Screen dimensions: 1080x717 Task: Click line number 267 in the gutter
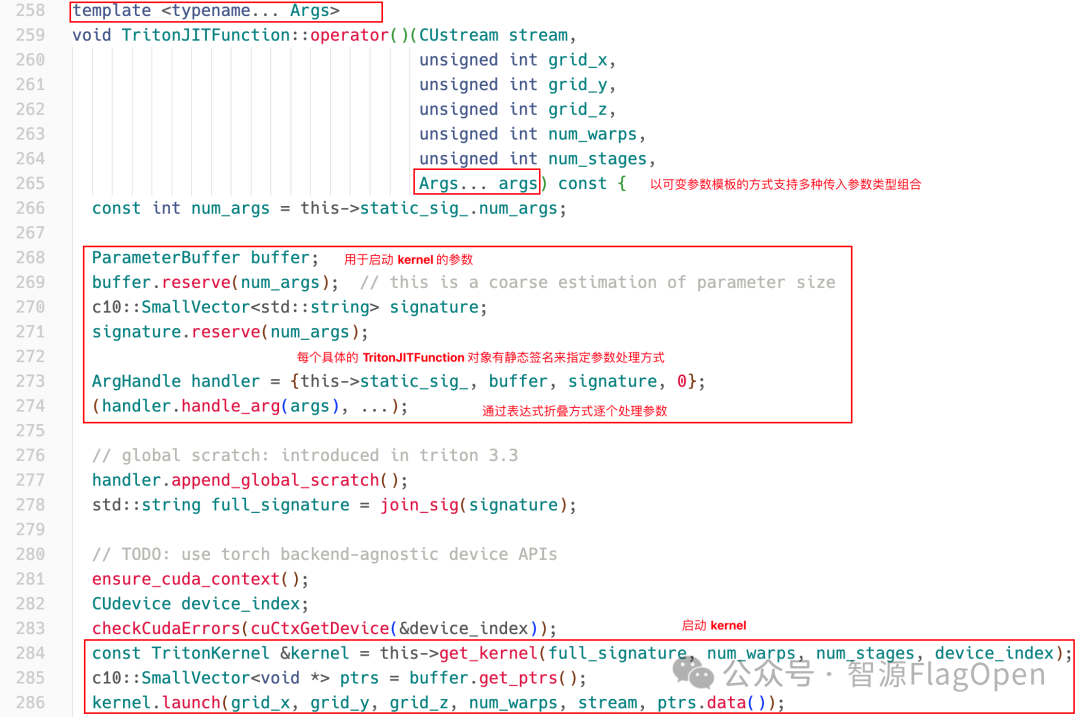[30, 233]
